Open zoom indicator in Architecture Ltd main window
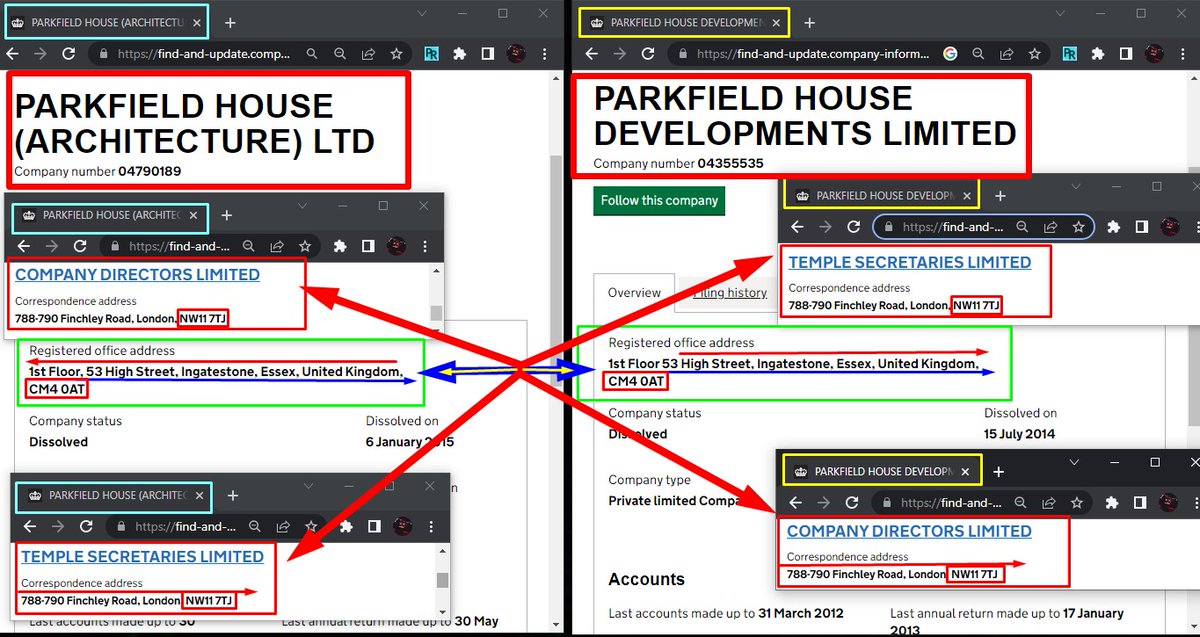The width and height of the screenshot is (1200, 637). [x=340, y=54]
